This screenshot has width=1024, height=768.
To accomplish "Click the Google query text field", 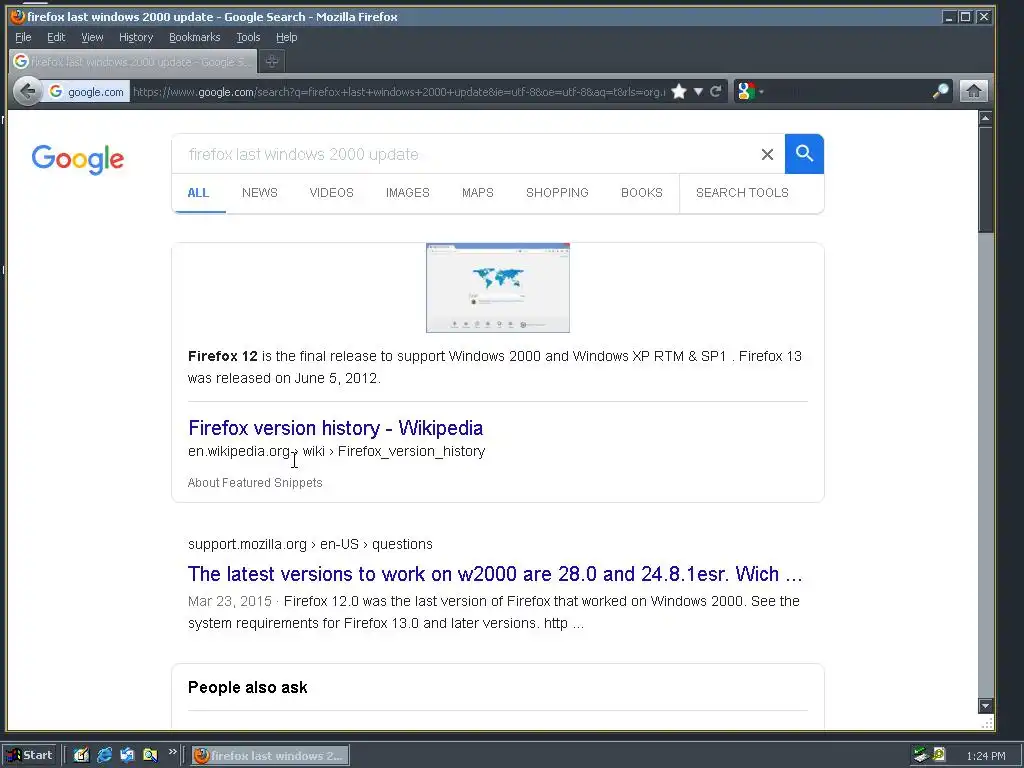I will [462, 154].
